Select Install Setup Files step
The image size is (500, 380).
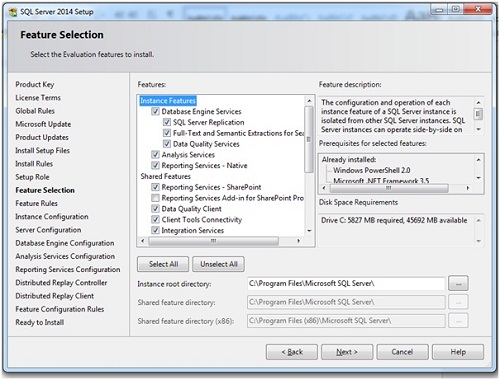pyautogui.click(x=42, y=151)
